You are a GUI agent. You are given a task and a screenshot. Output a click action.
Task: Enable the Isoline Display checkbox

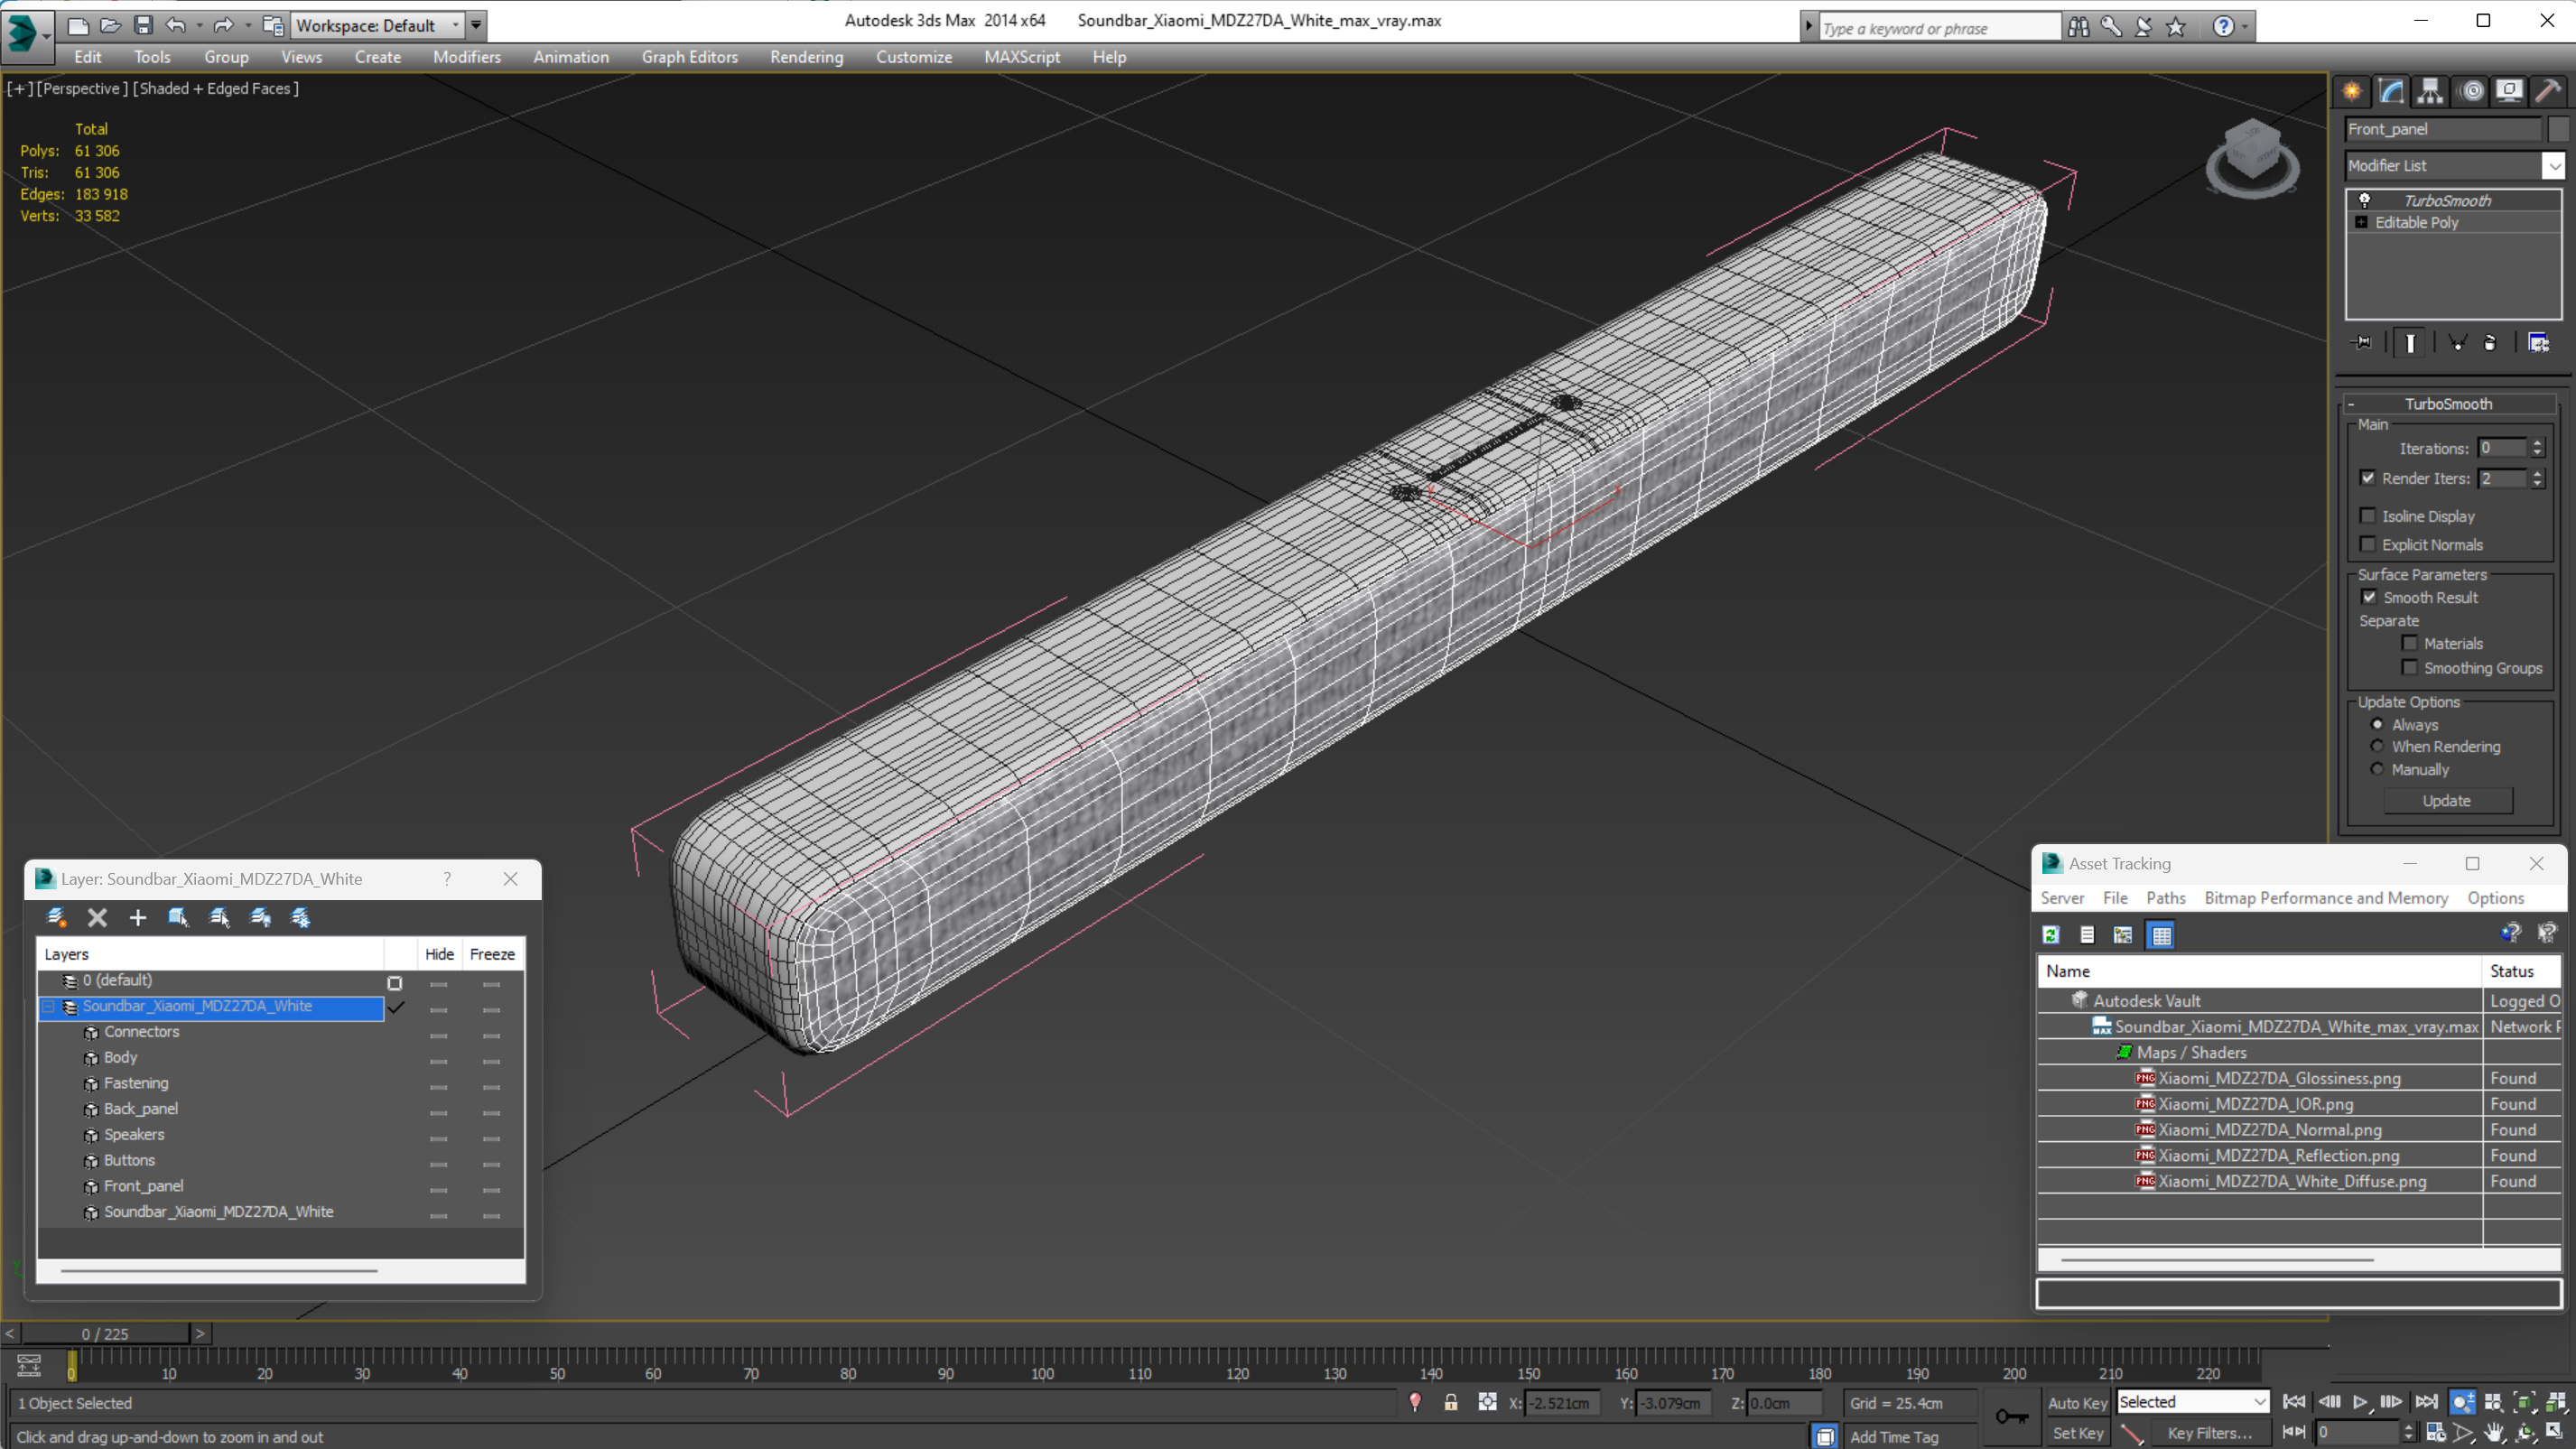pyautogui.click(x=2368, y=516)
